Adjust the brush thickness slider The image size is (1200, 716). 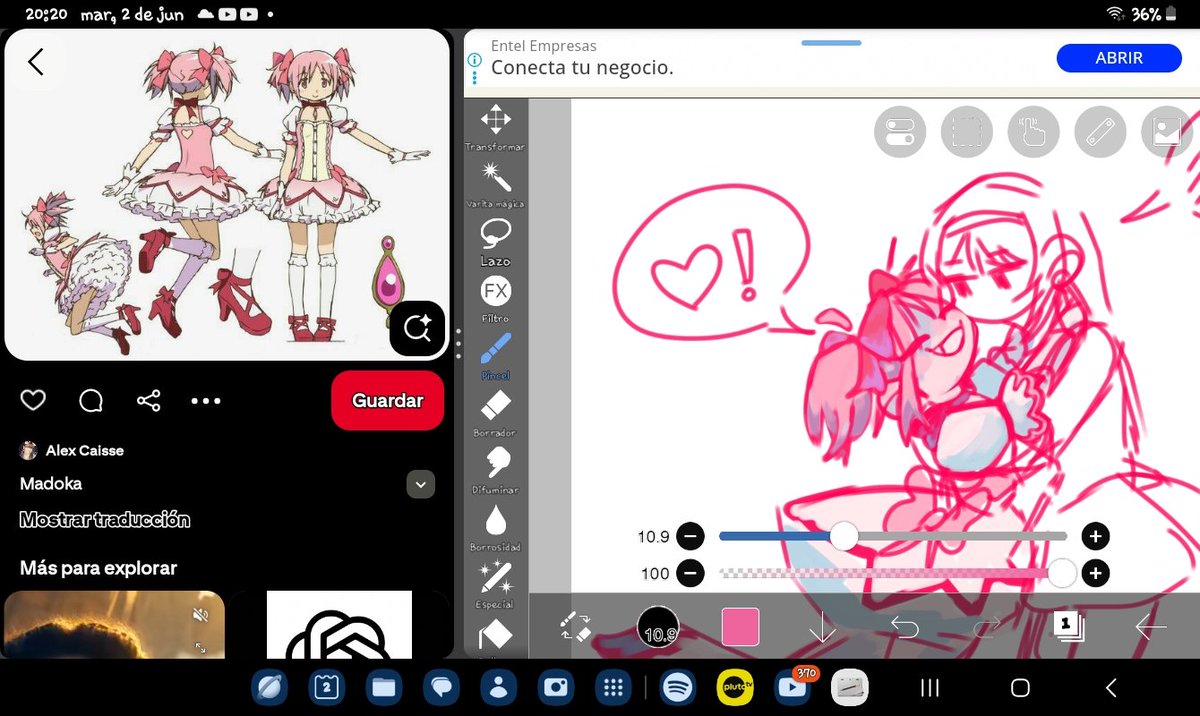893,537
